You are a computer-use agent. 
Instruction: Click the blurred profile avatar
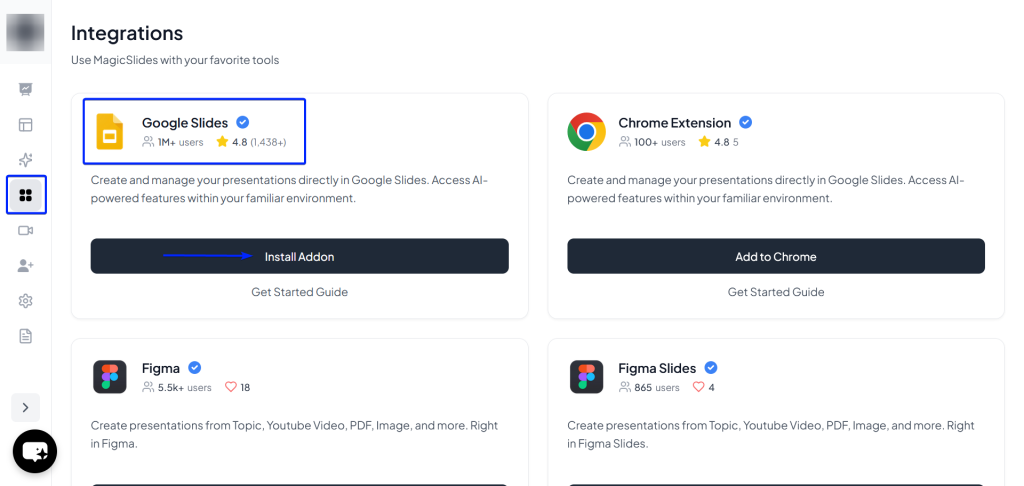pos(25,32)
